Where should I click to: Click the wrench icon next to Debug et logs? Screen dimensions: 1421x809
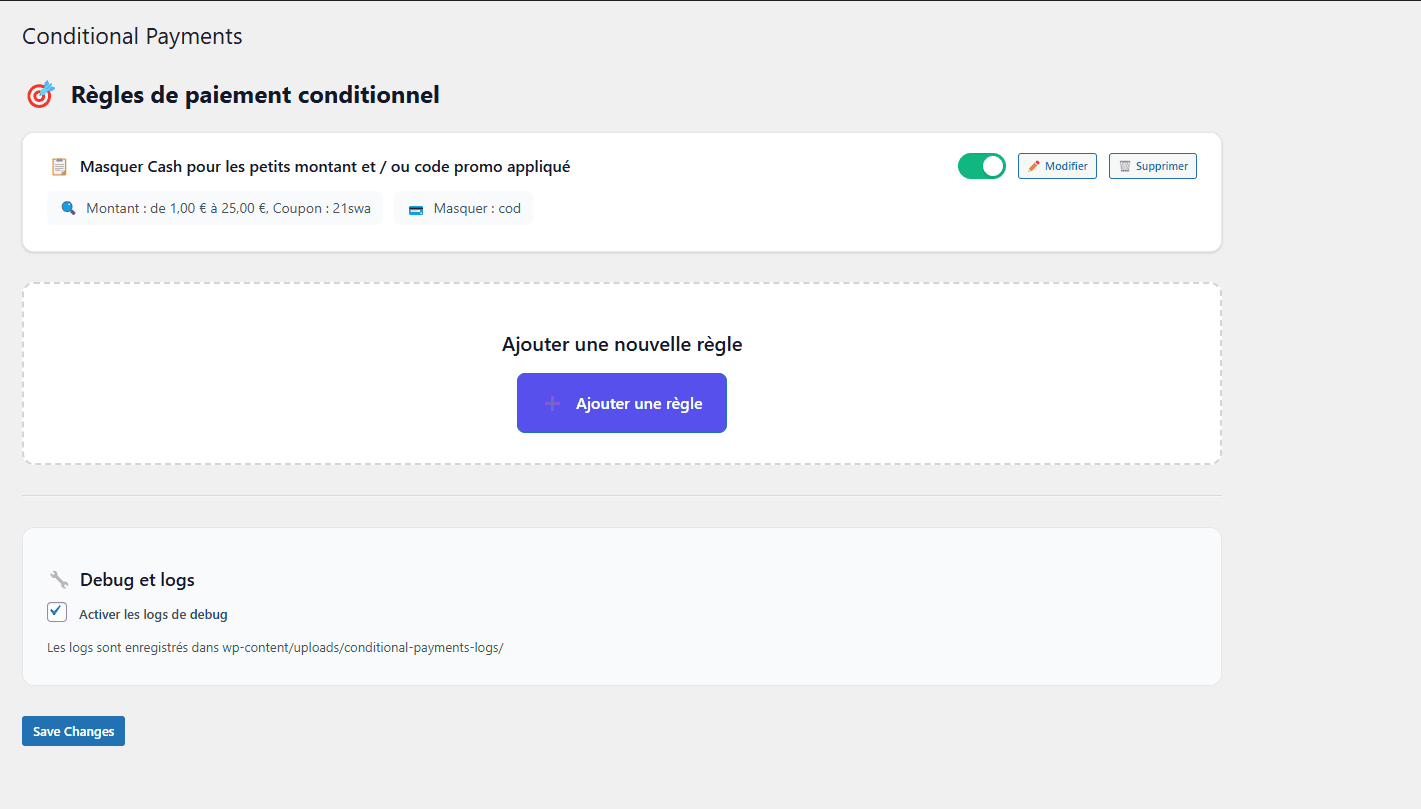pos(58,579)
